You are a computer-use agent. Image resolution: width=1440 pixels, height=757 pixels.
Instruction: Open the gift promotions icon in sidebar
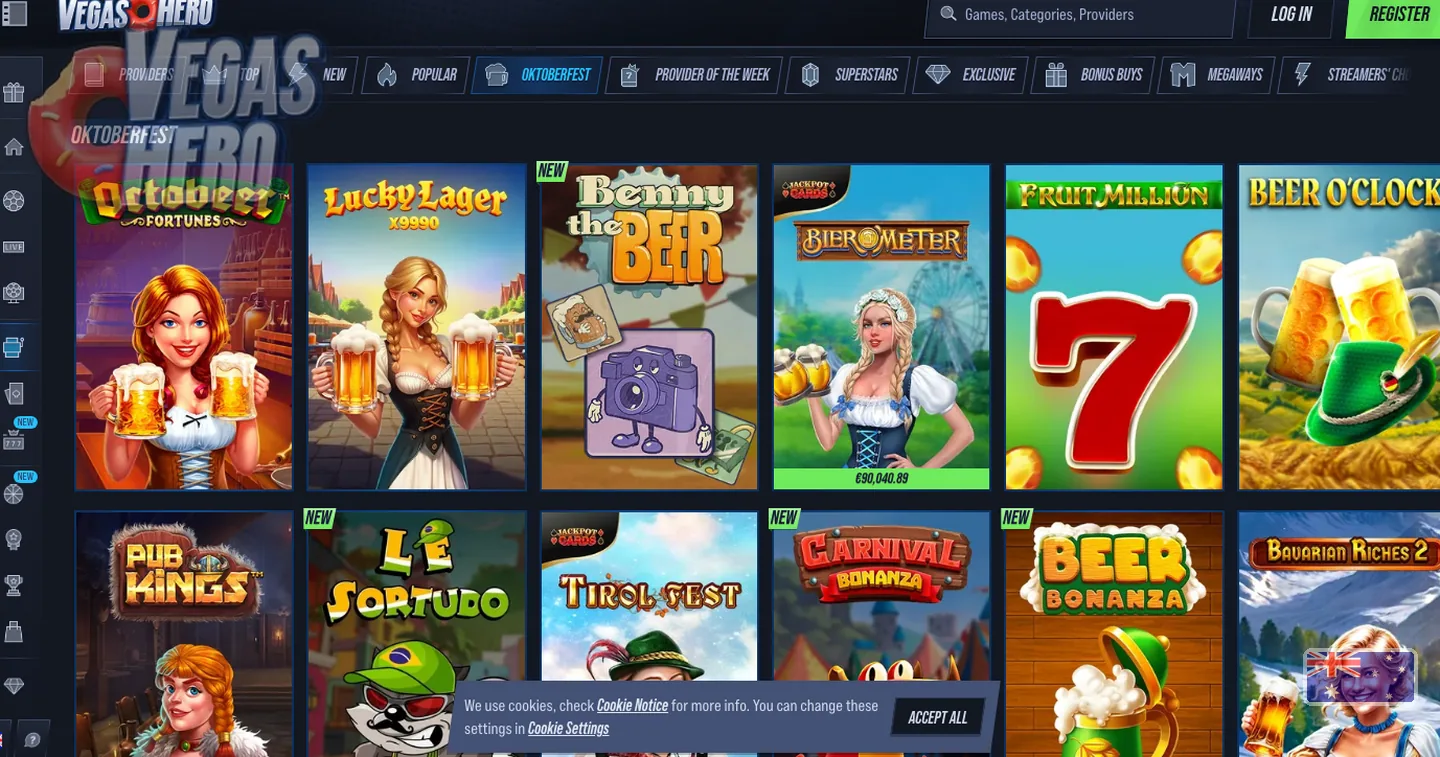[x=14, y=93]
